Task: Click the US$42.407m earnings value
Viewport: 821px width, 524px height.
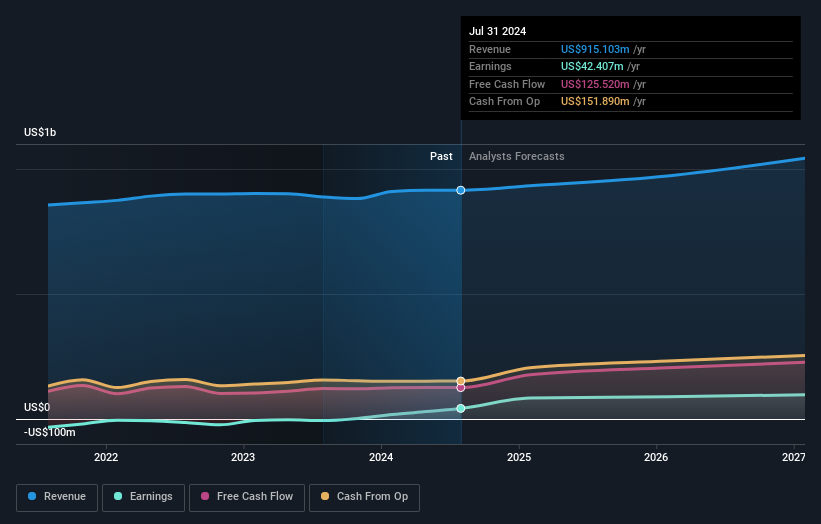Action: 592,66
